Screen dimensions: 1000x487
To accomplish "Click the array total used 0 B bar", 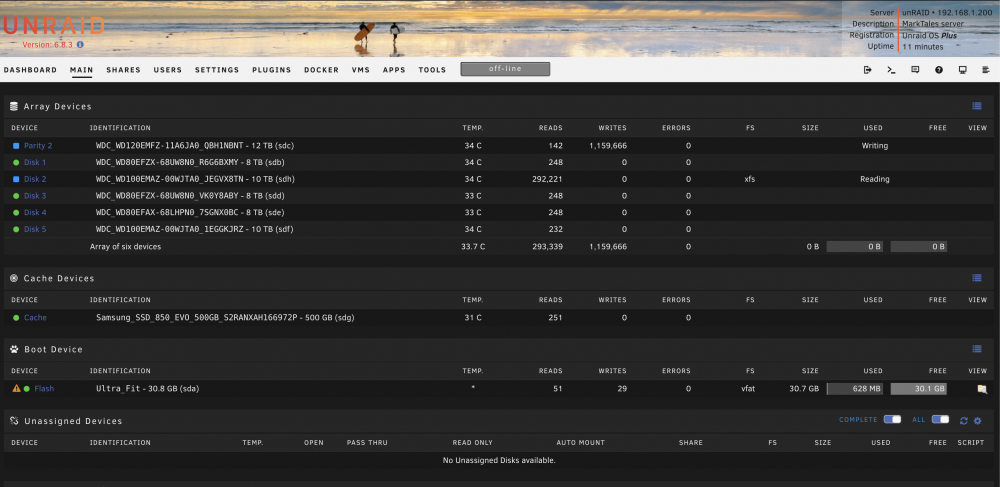I will [855, 247].
